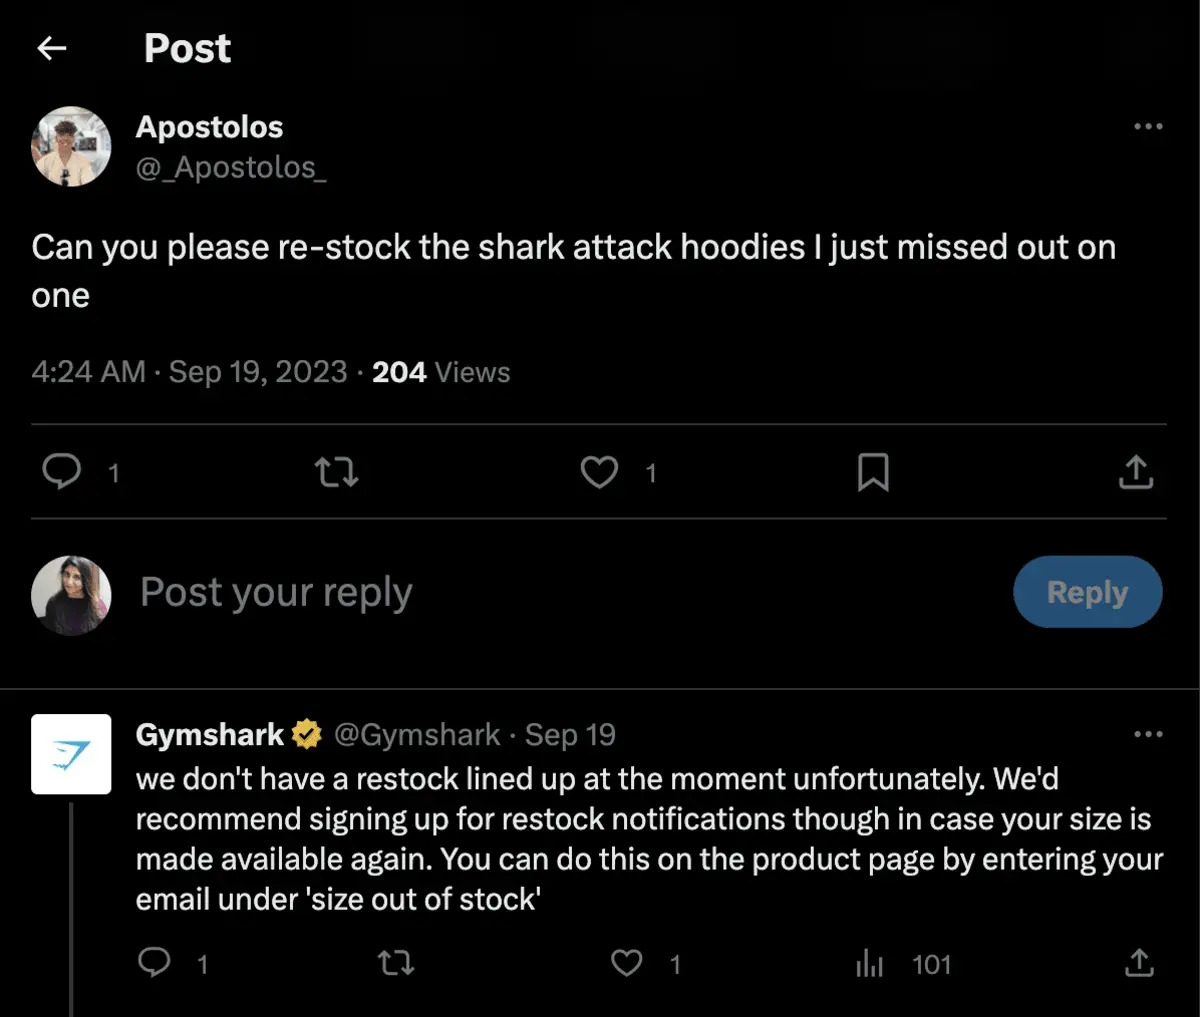Screen dimensions: 1200x1017
Task: Open the reply icon on Apostolos' post
Action: (62, 472)
